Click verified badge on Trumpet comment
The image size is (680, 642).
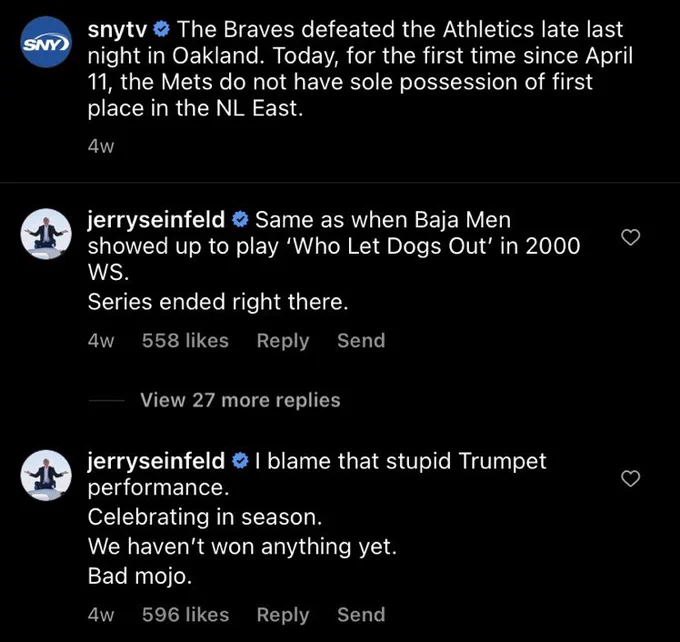click(240, 461)
